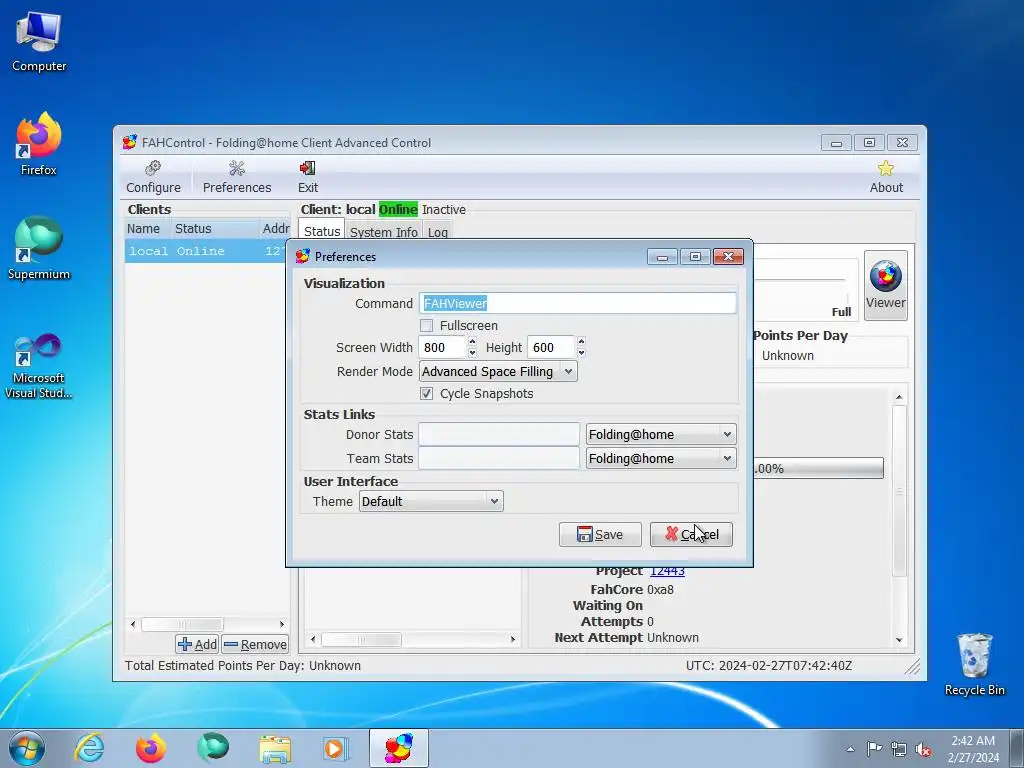1024x768 pixels.
Task: Click the Height value field
Action: (551, 347)
